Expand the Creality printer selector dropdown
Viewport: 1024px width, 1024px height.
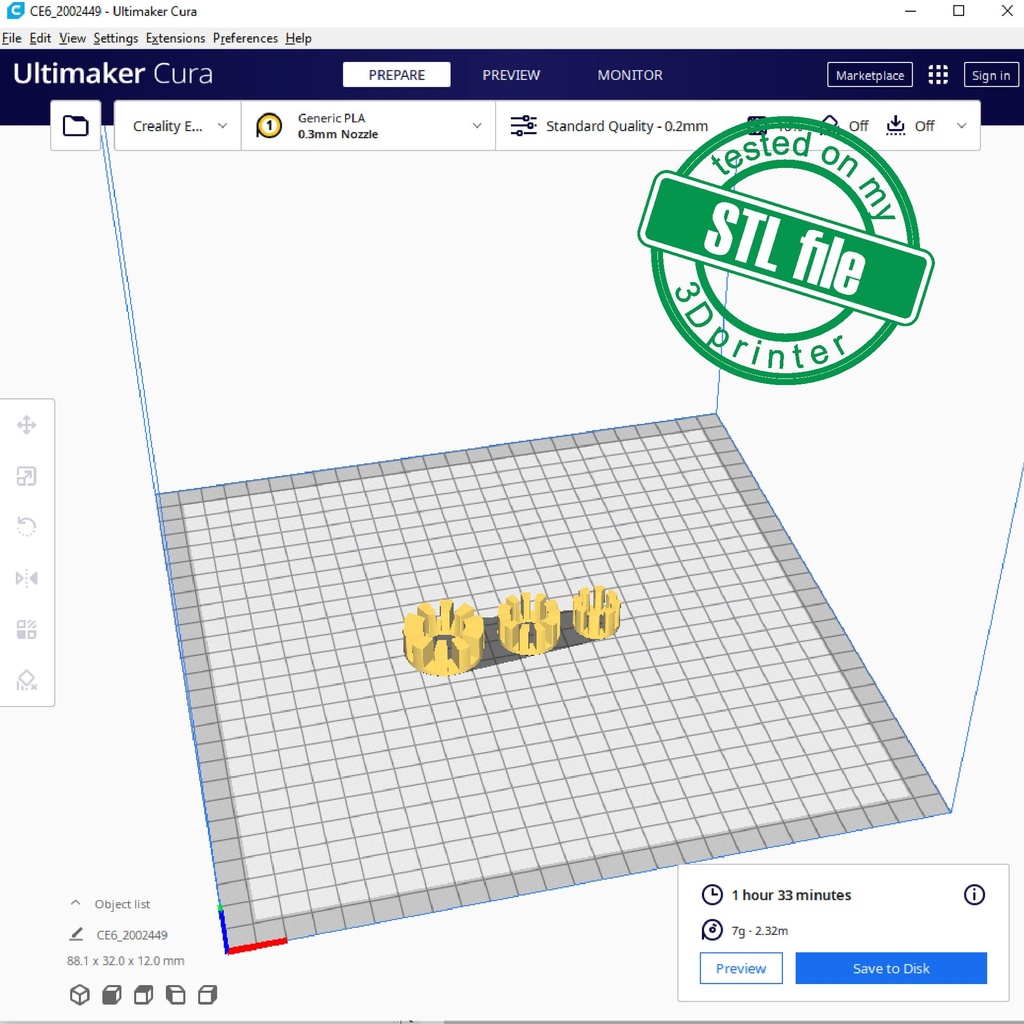point(179,126)
